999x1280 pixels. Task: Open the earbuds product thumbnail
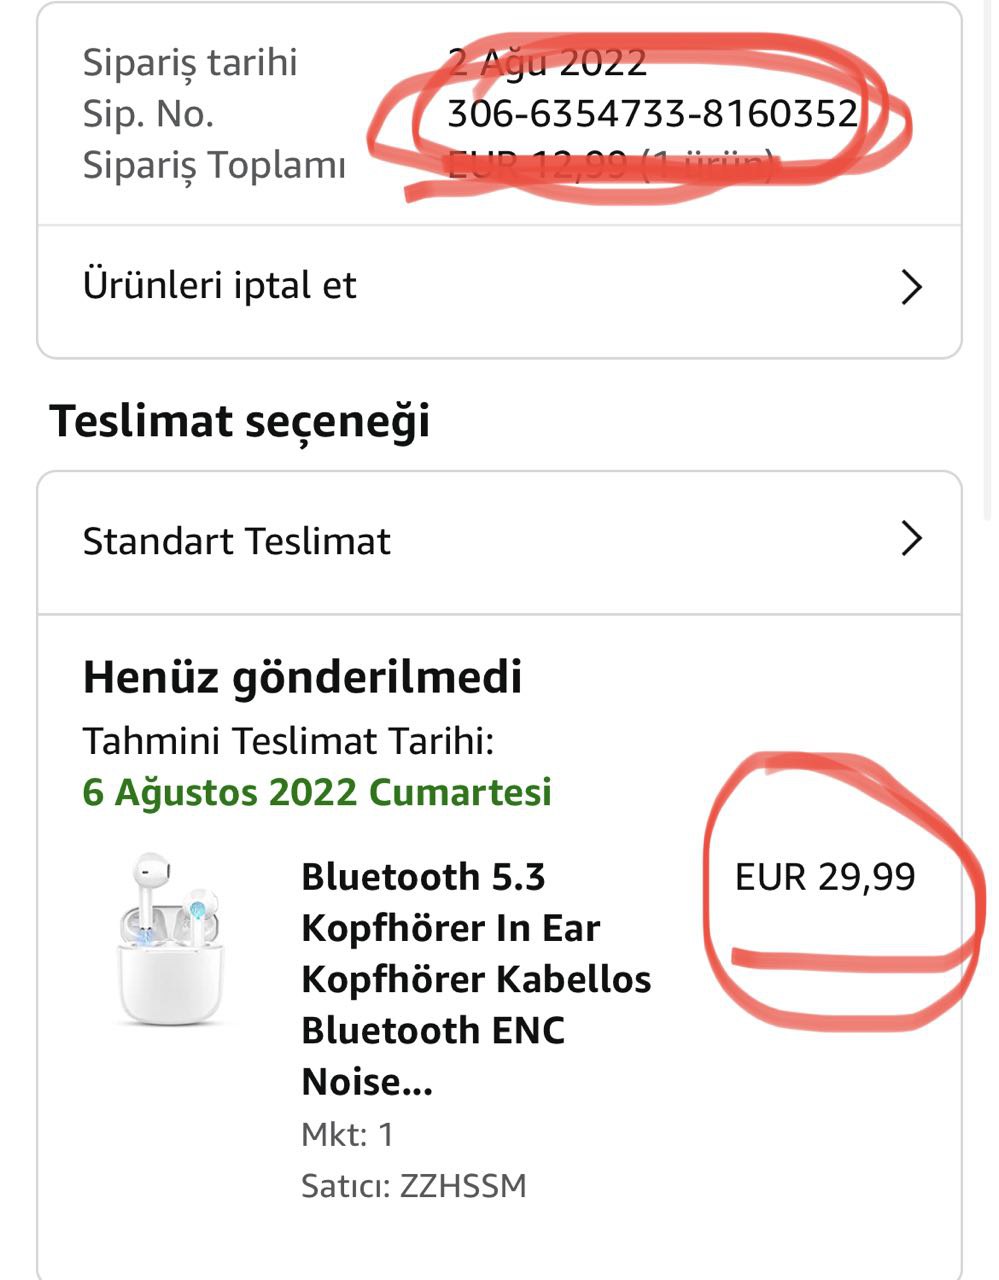(172, 938)
